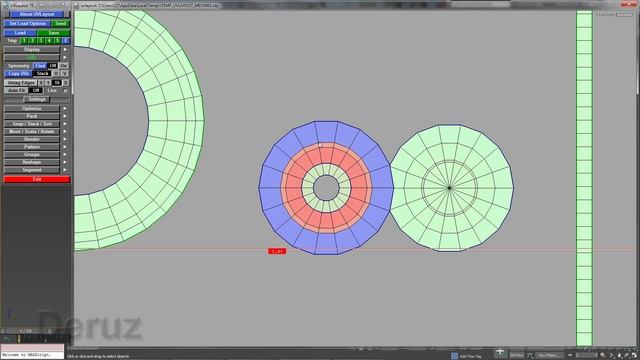Screen dimensions: 640x360
Task: Expand Move / Scale / Rotate arrow
Action: point(65,132)
